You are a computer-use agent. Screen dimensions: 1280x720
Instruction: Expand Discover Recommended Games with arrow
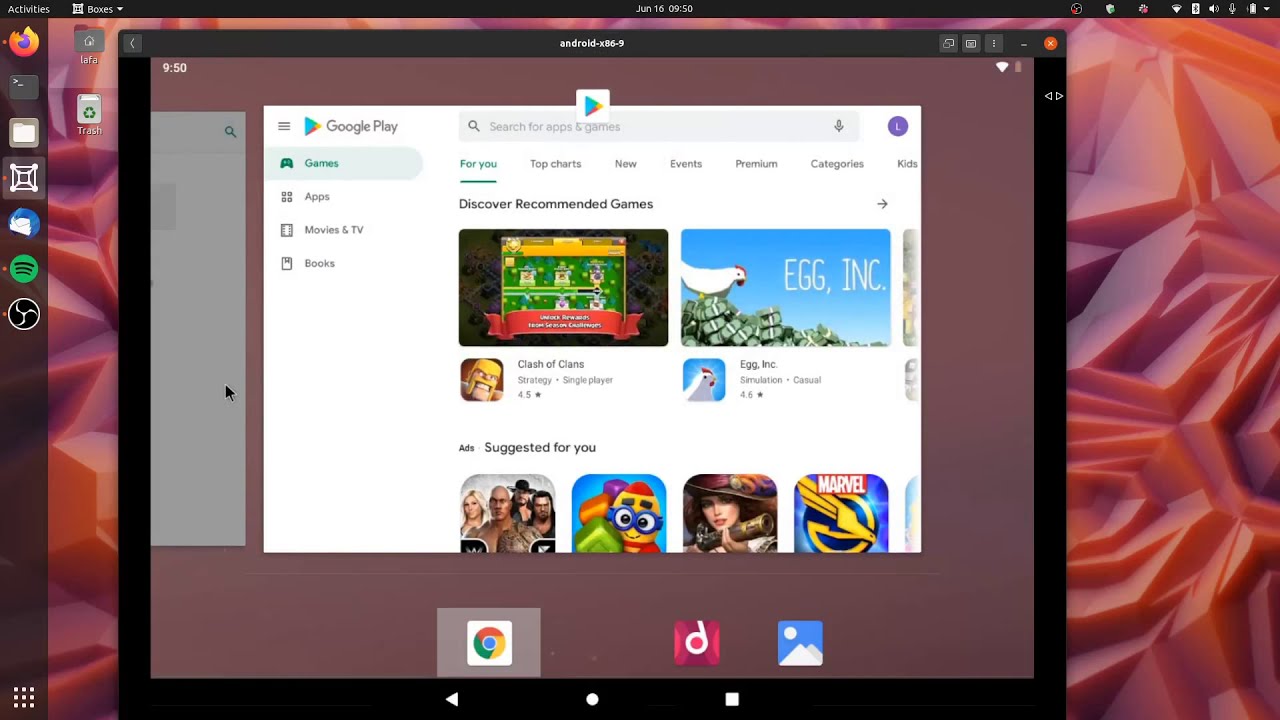[882, 204]
